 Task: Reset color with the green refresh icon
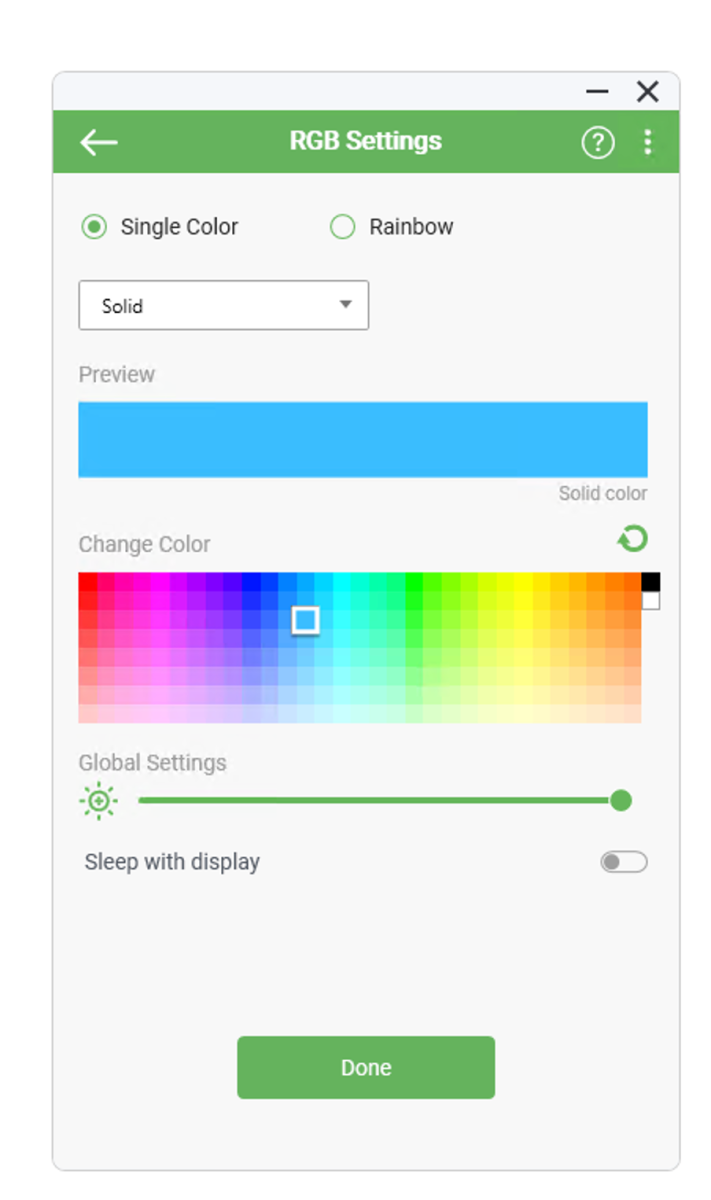(633, 540)
